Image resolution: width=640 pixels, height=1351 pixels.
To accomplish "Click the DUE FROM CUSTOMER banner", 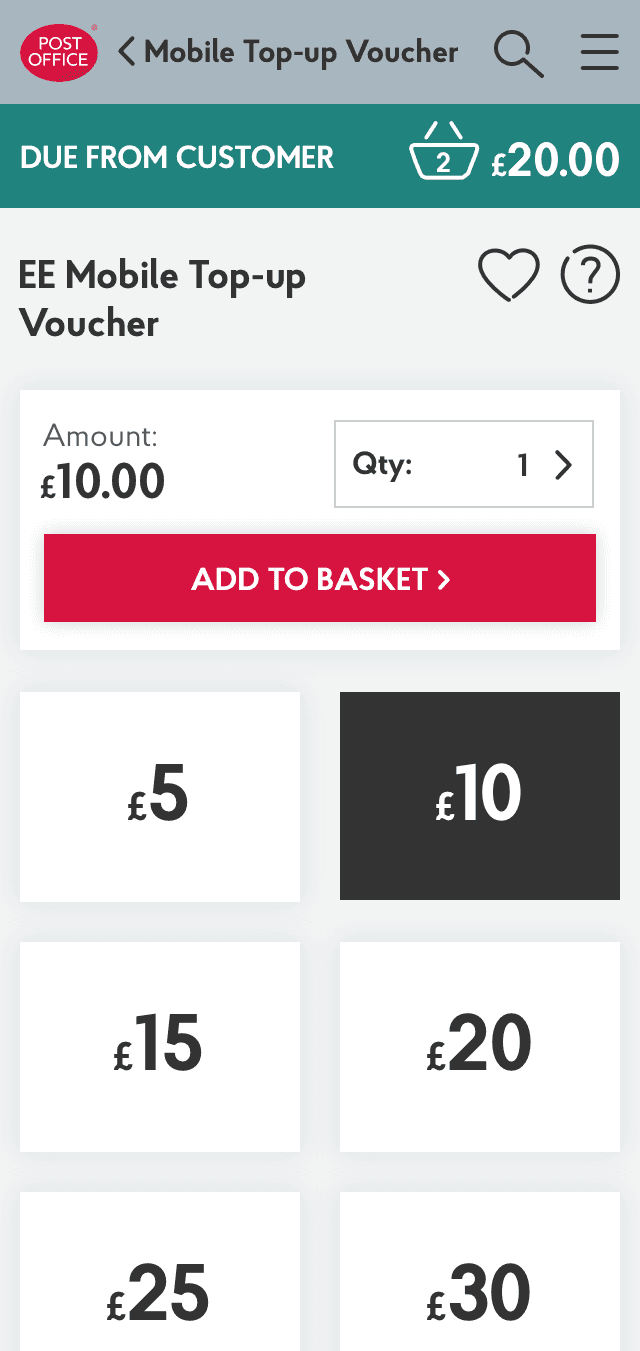I will coord(176,157).
